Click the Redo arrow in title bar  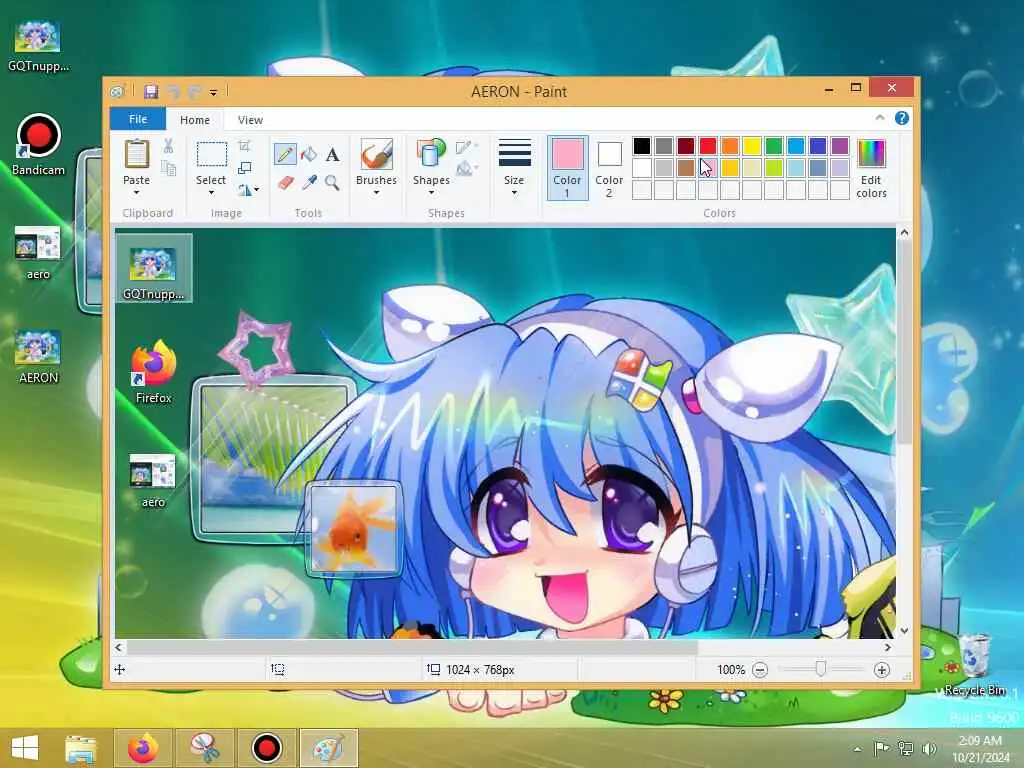(x=194, y=92)
